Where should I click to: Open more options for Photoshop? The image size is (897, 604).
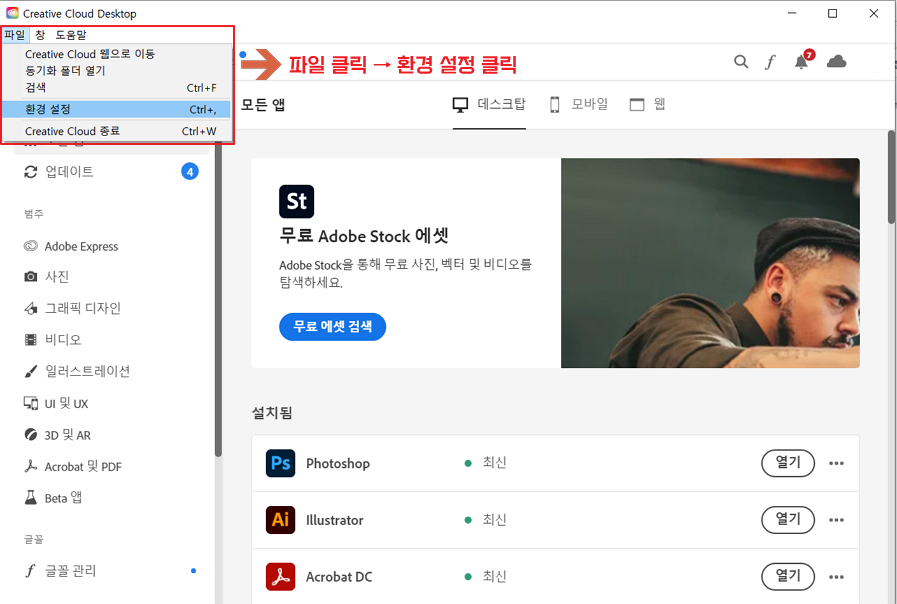pos(836,463)
